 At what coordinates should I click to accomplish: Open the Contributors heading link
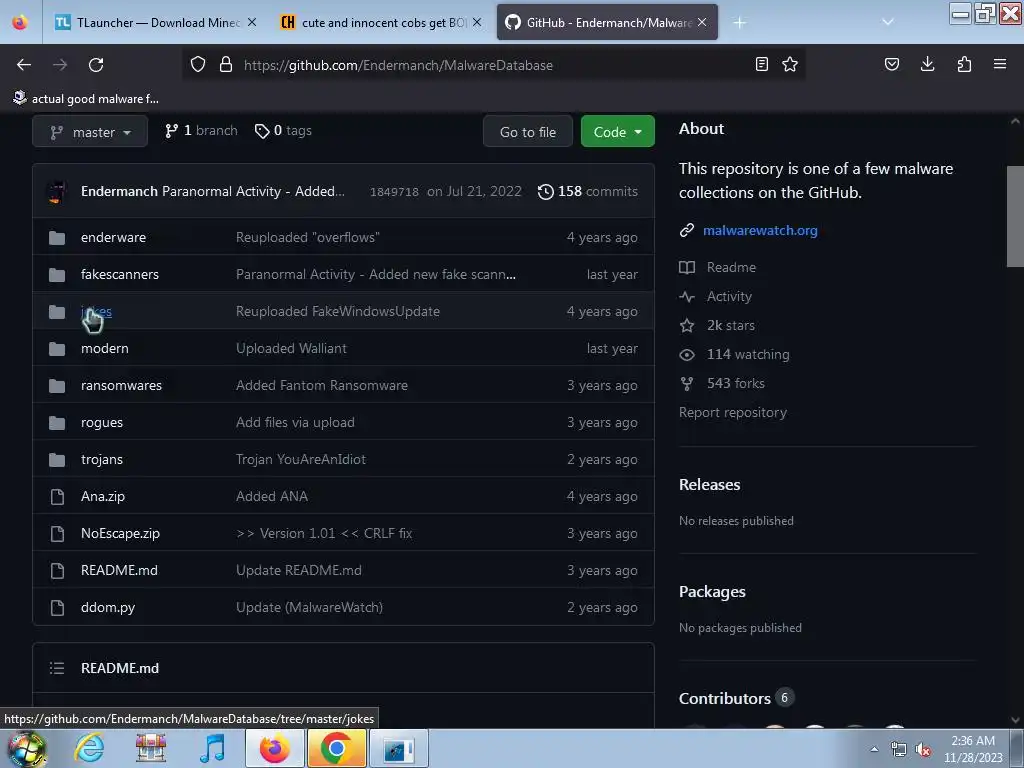[x=736, y=698]
